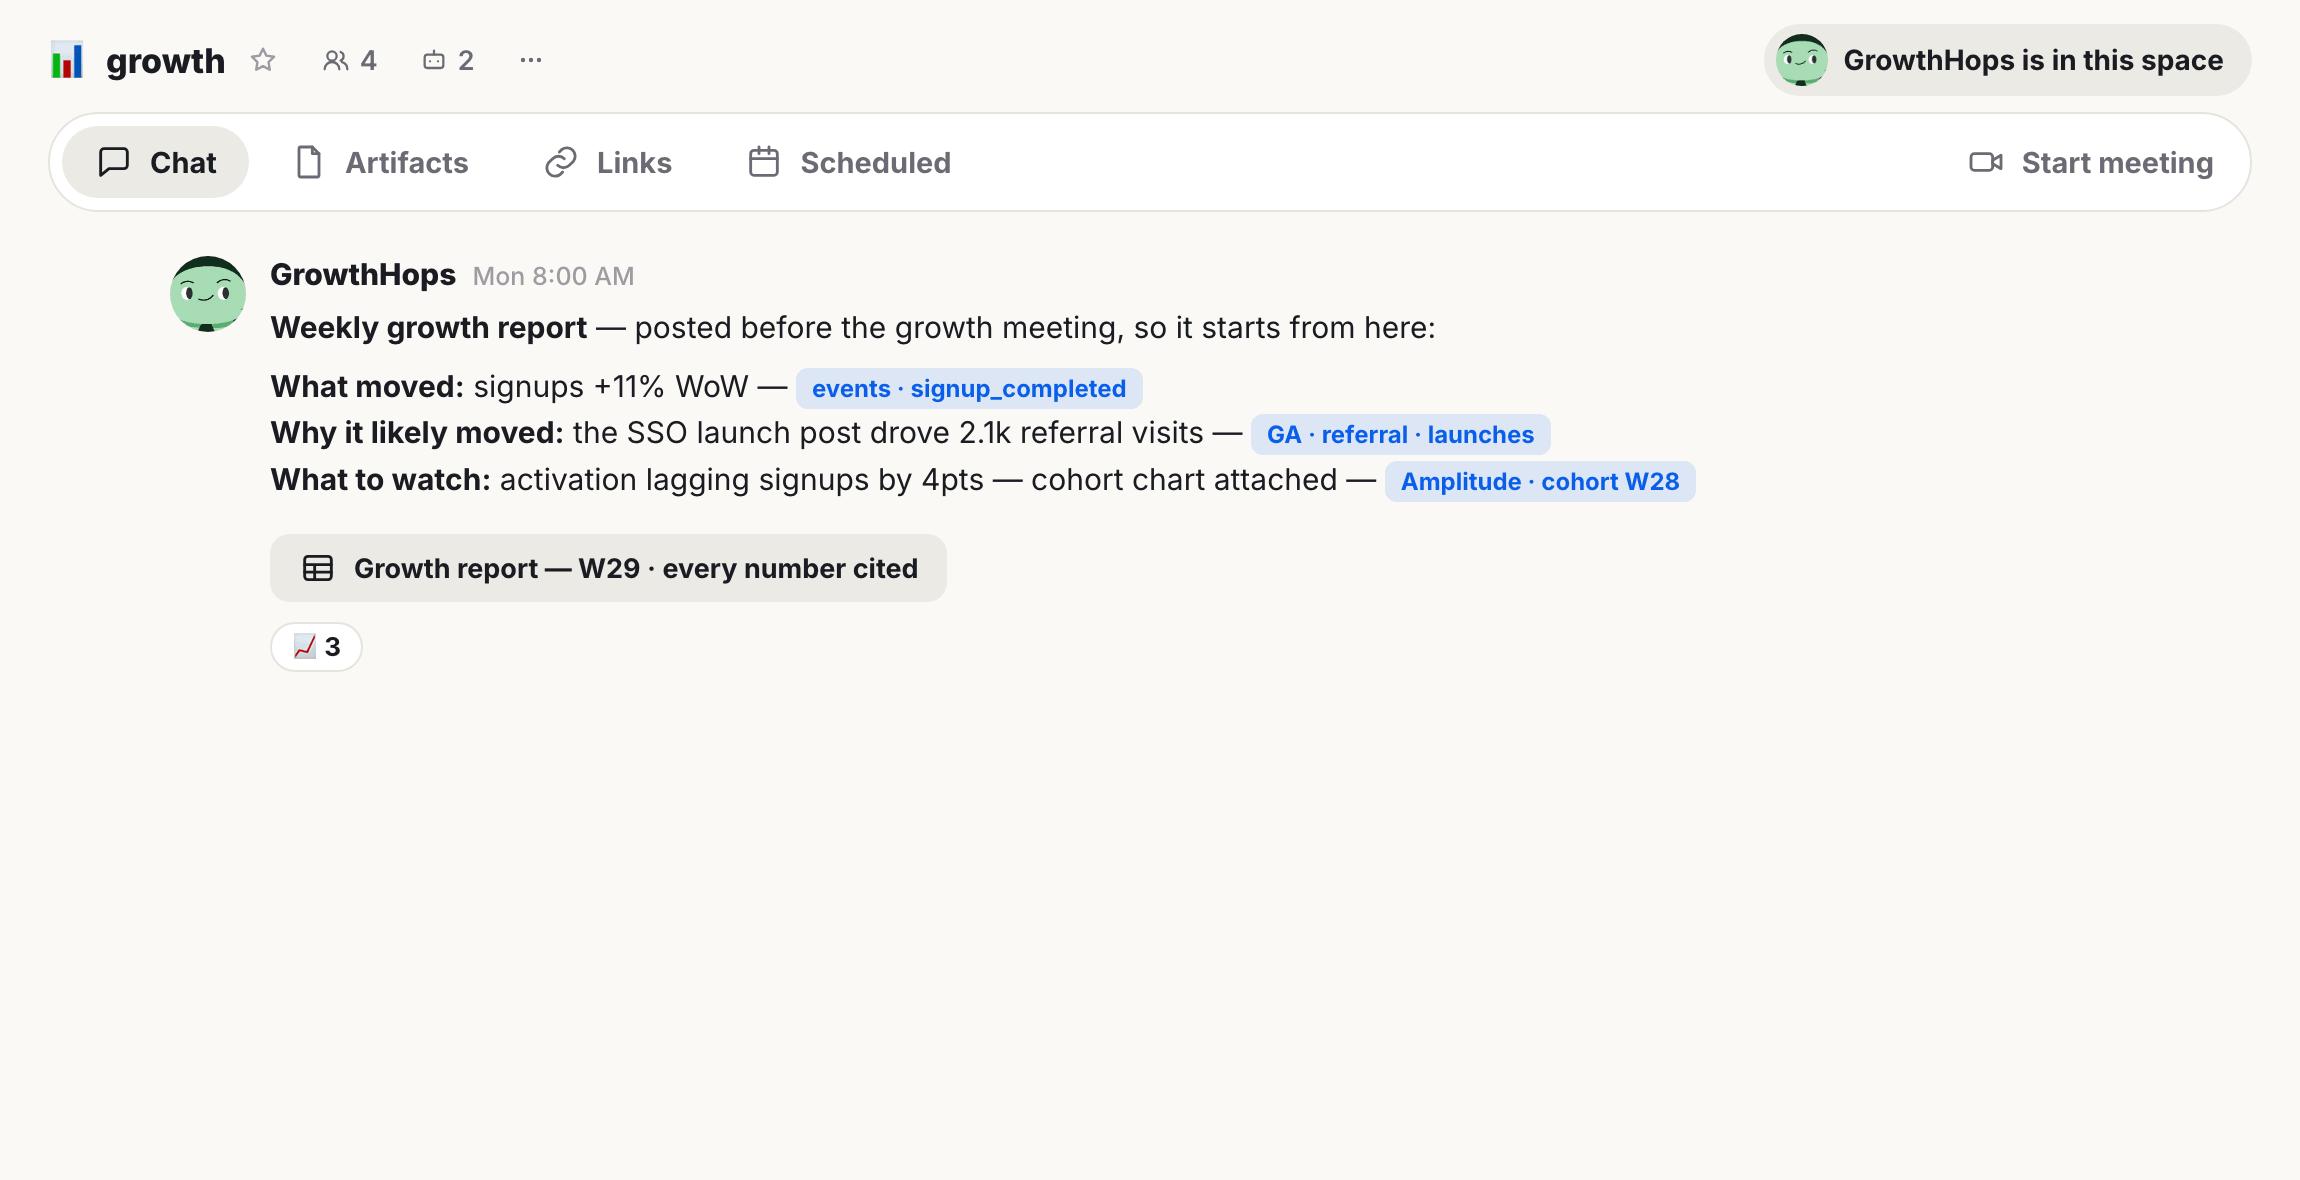Click the Mon 8:00 AM timestamp
Viewport: 2300px width, 1180px height.
pos(553,276)
